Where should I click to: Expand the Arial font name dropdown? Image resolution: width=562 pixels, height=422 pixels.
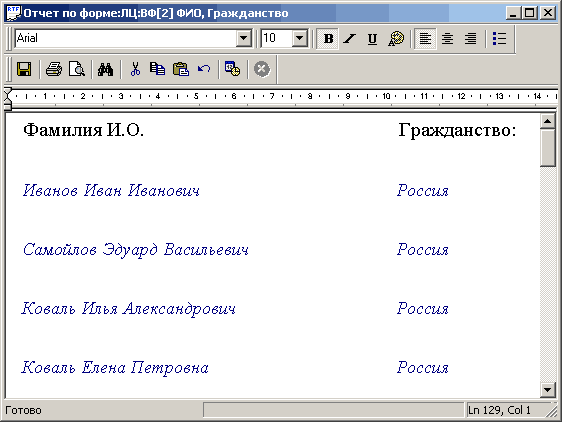244,38
